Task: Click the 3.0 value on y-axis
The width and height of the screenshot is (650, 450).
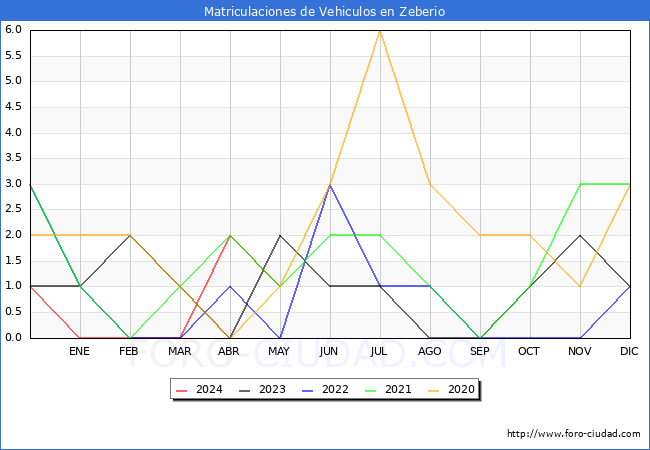Action: (x=13, y=183)
